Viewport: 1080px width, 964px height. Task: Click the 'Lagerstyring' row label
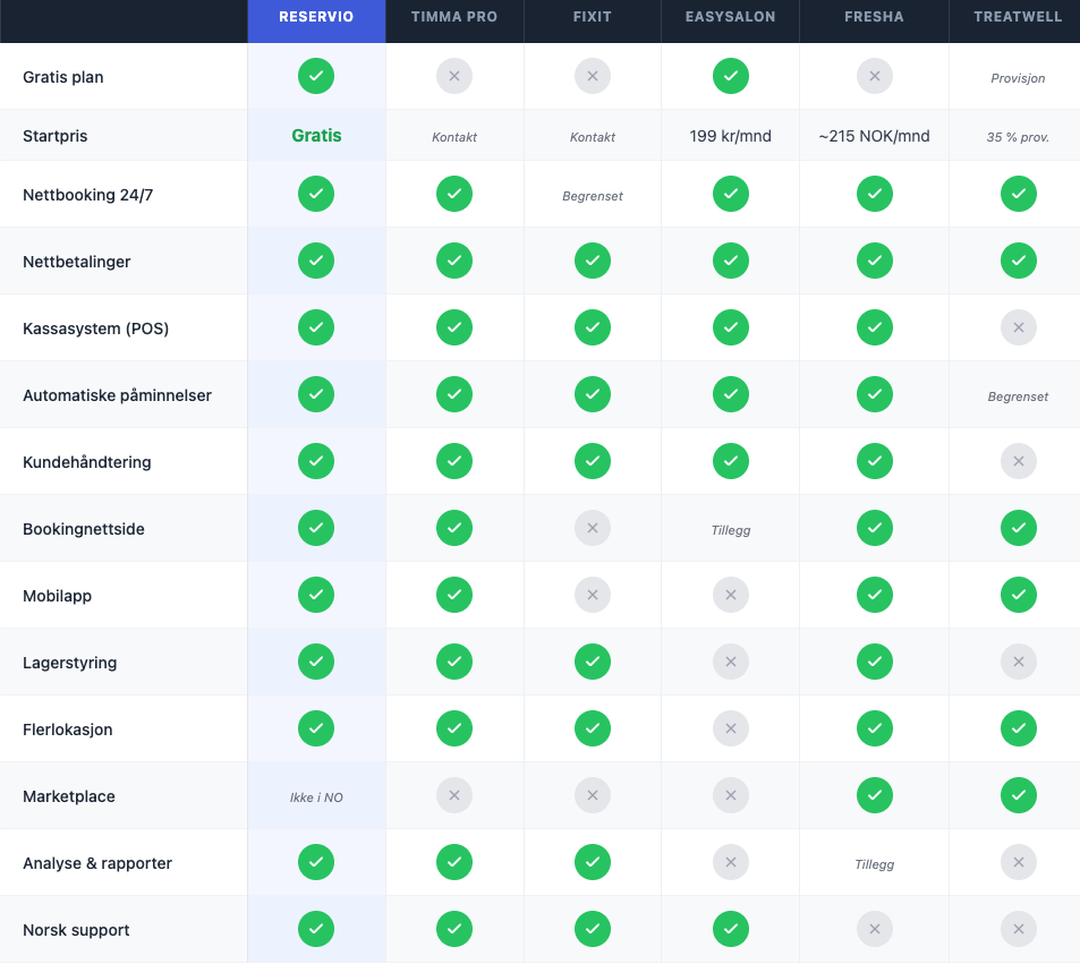[x=70, y=662]
